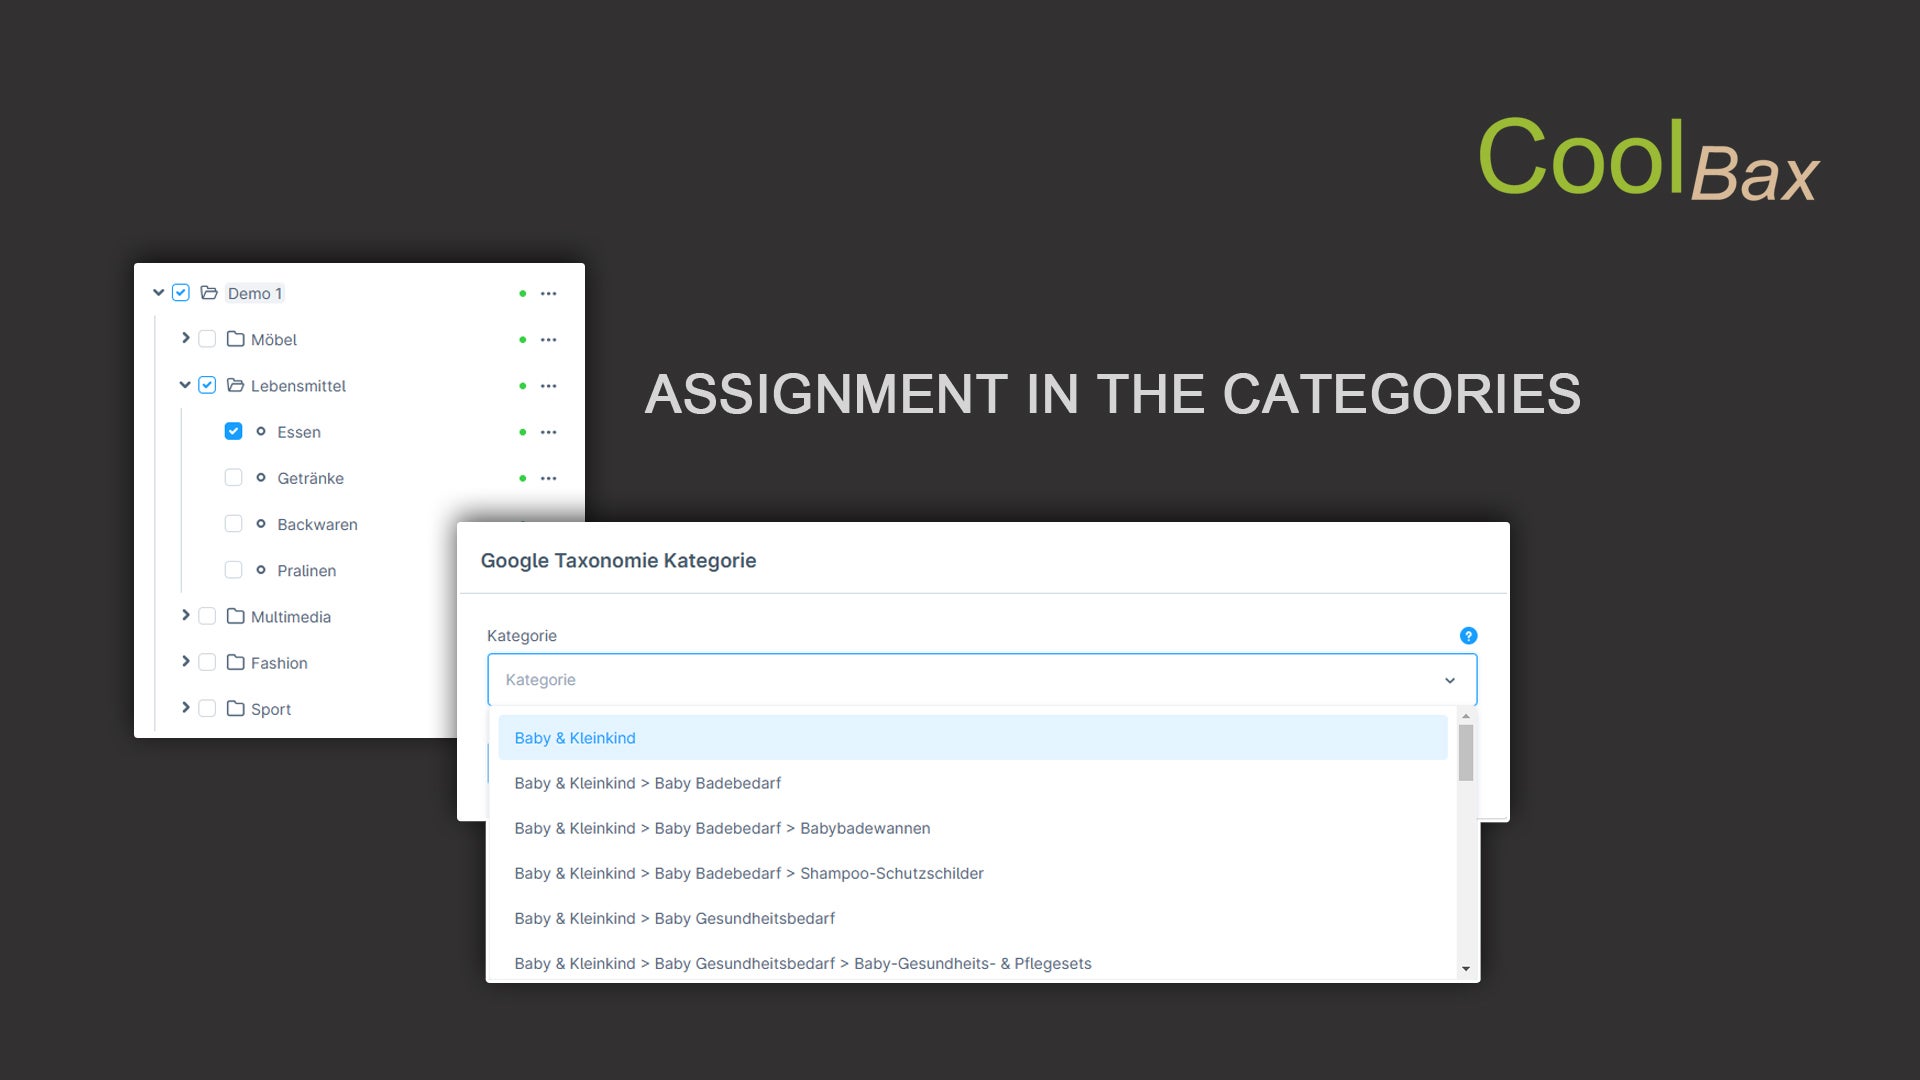
Task: Expand the Möbel category tree item
Action: 185,338
